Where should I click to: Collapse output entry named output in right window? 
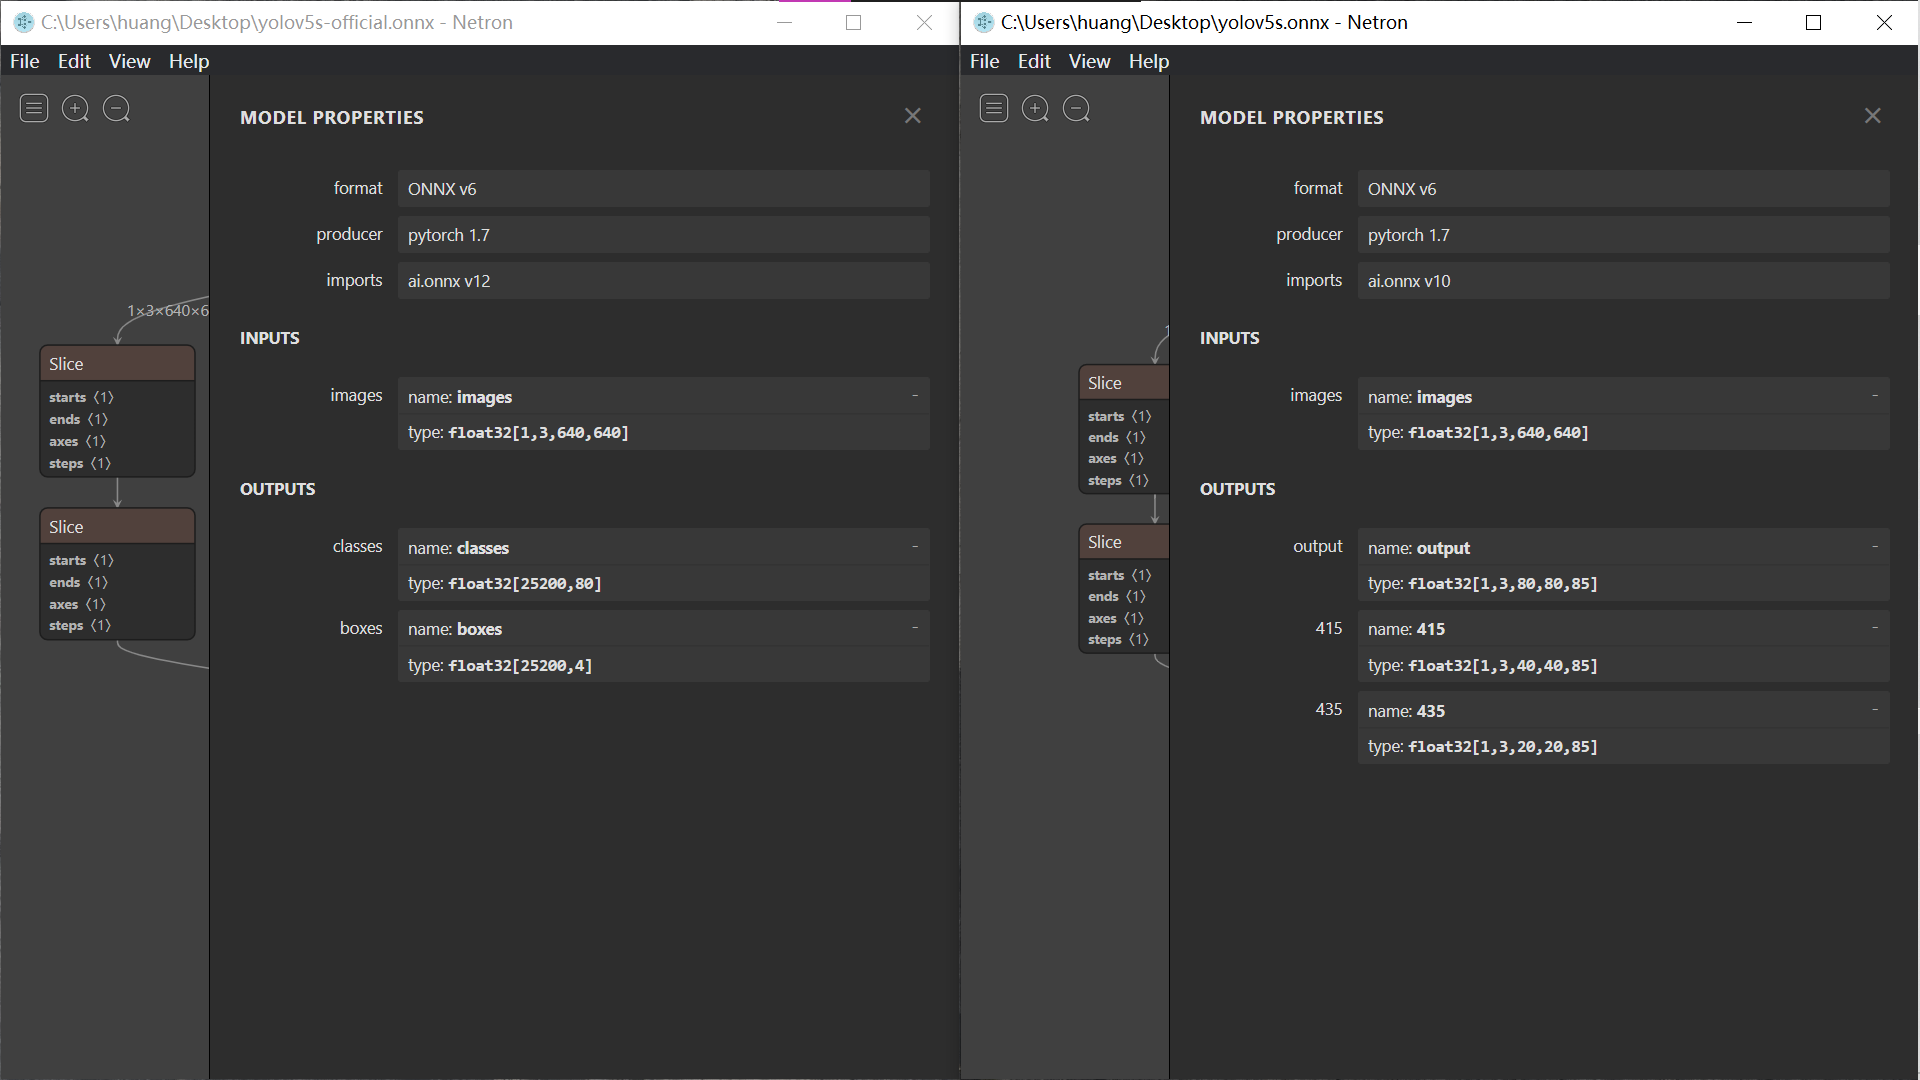[x=1875, y=546]
